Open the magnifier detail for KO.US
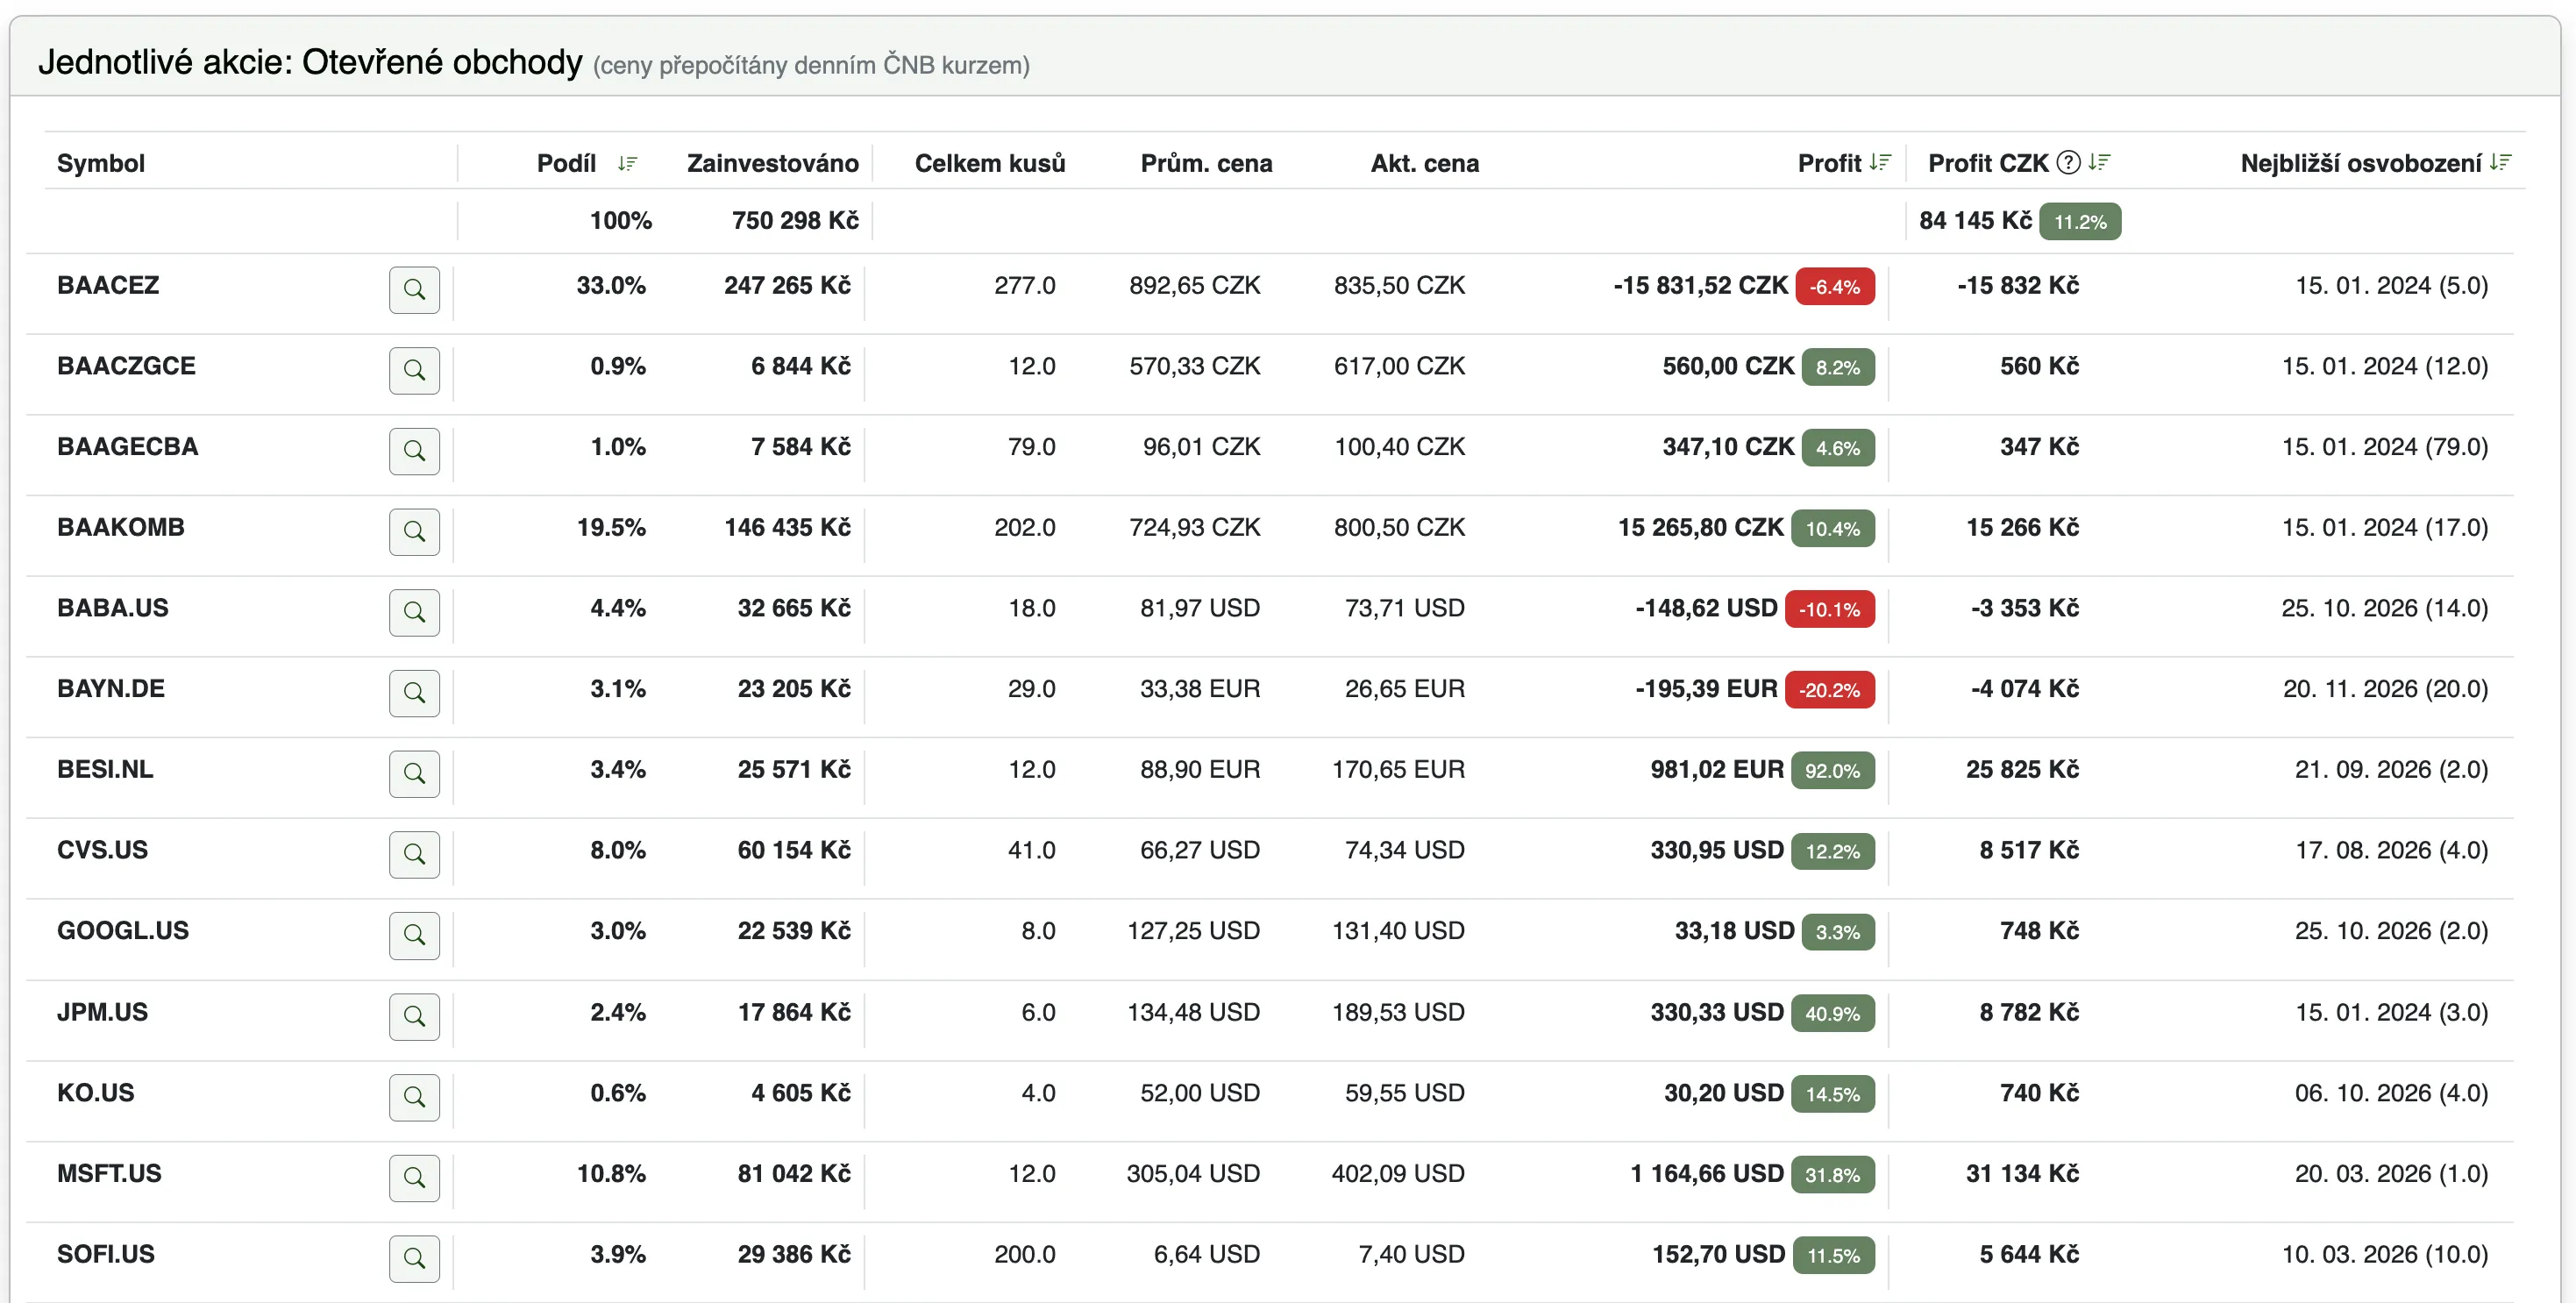2576x1303 pixels. tap(414, 1098)
